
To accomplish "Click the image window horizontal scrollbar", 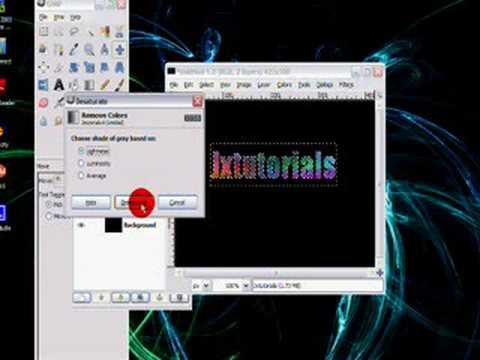I will (276, 273).
